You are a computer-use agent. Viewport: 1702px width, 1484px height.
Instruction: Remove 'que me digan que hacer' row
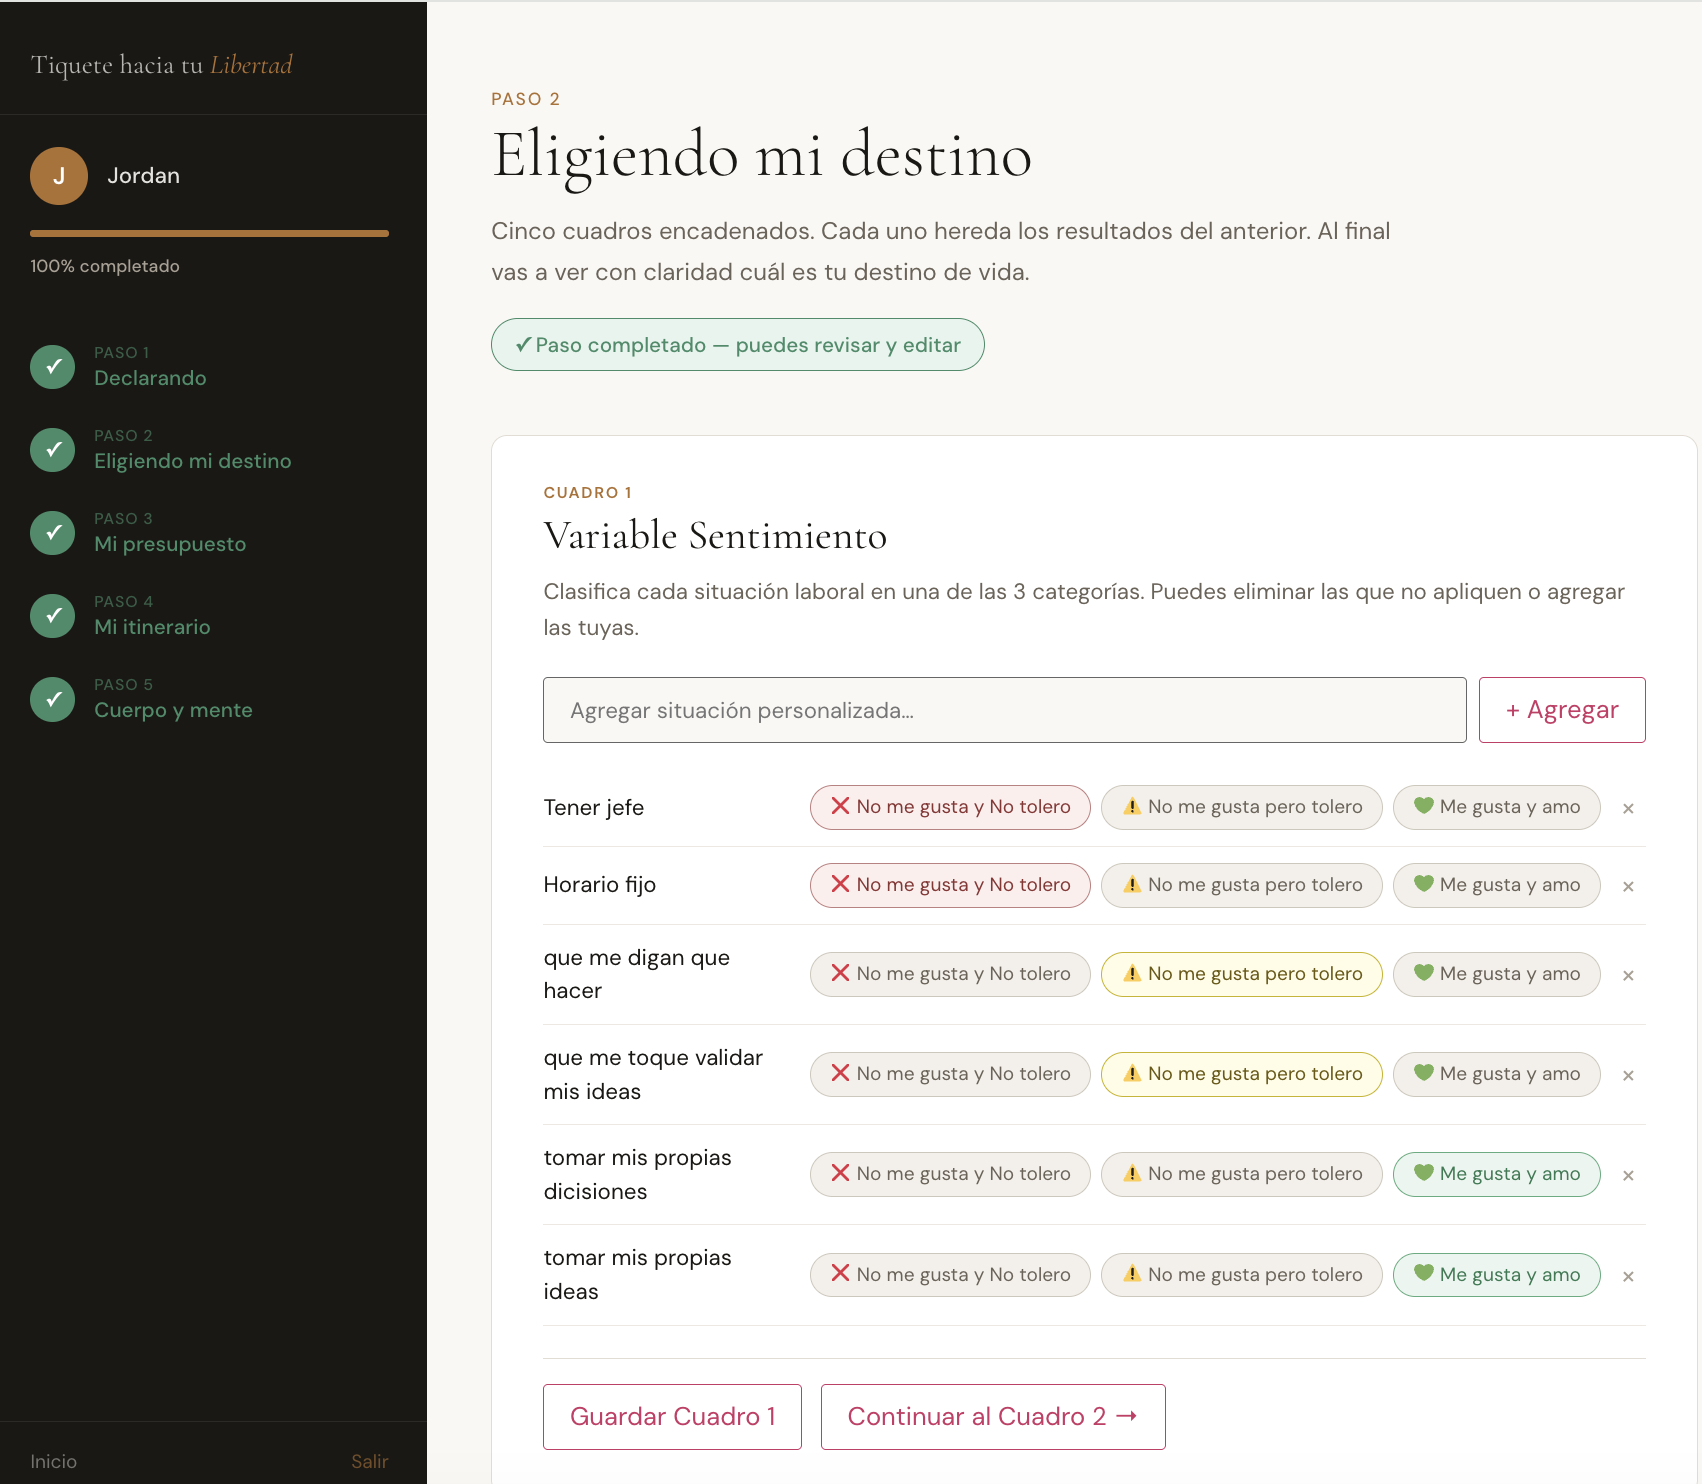pyautogui.click(x=1628, y=975)
